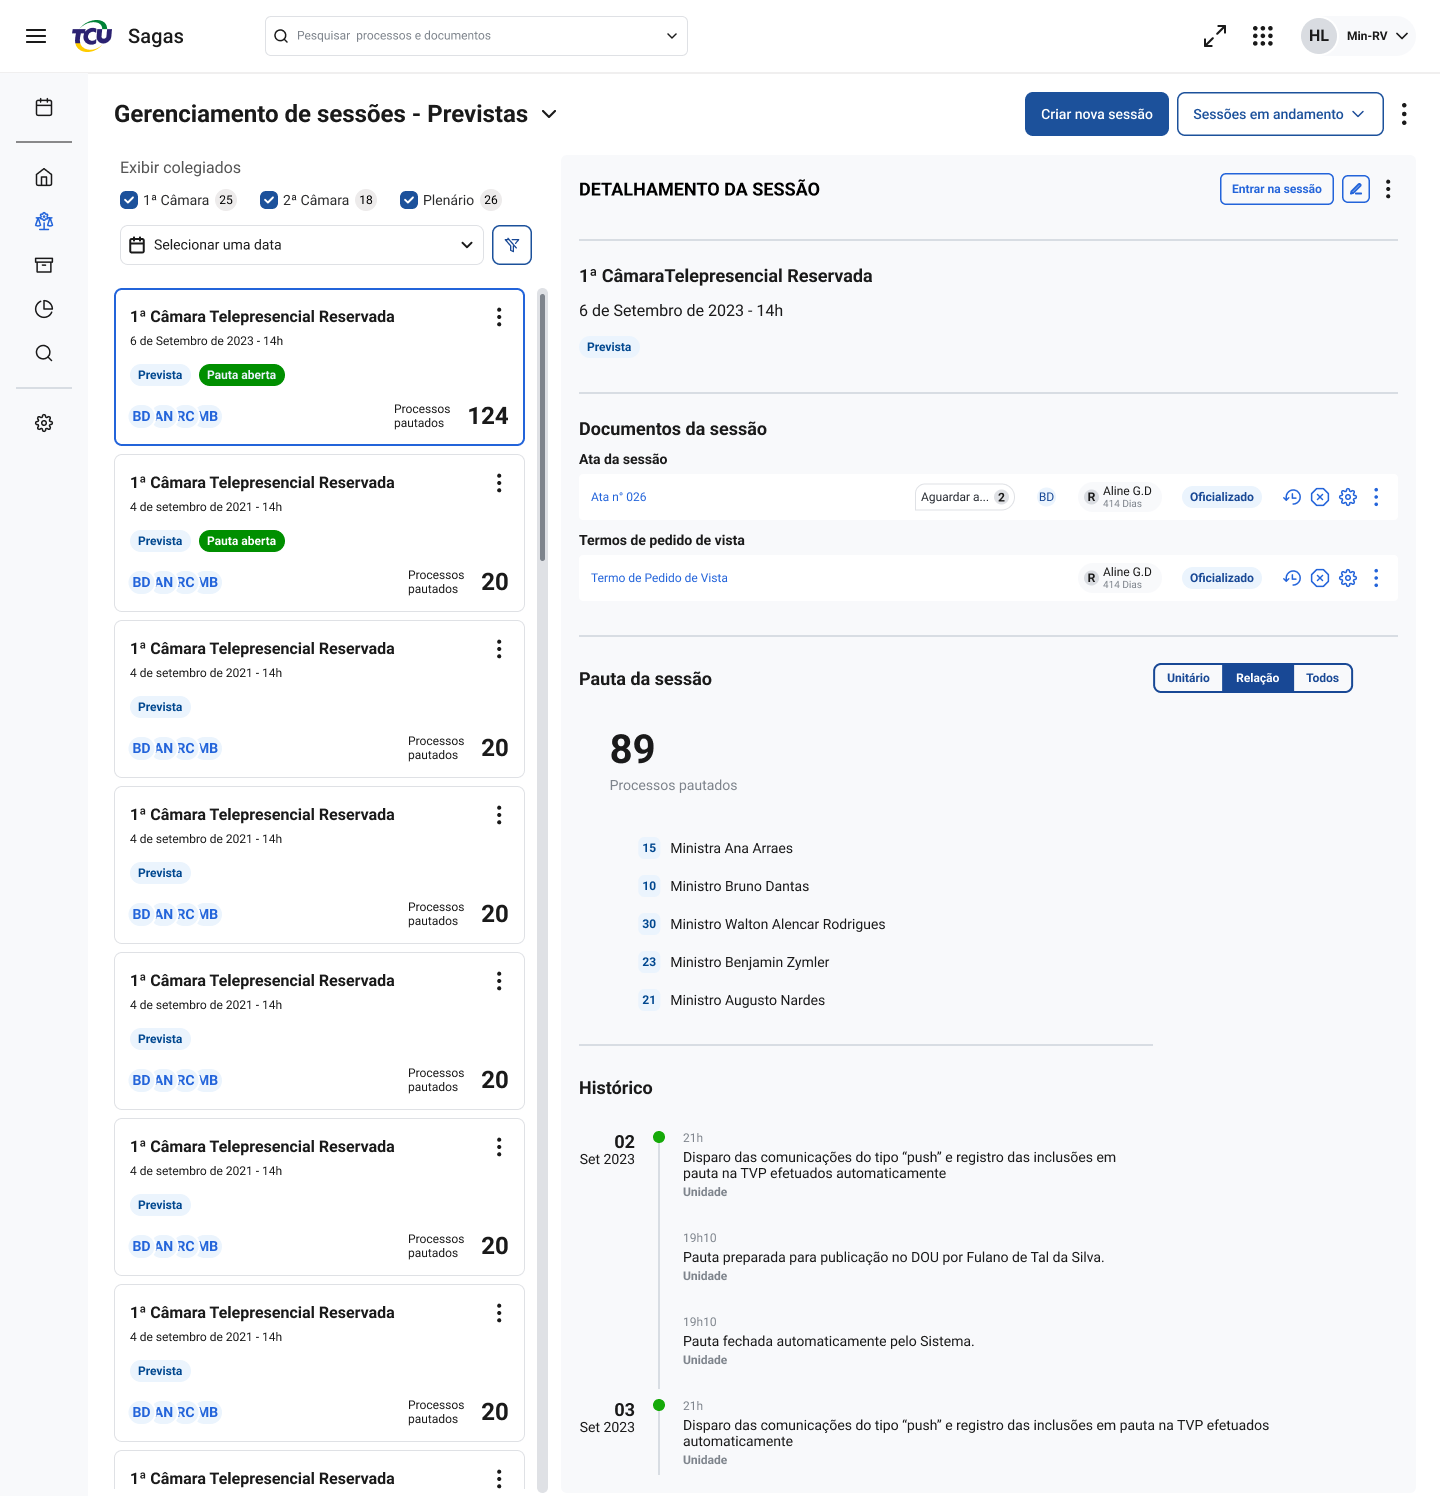This screenshot has height=1496, width=1440.
Task: Open the apps grid icon in the top bar
Action: 1263,36
